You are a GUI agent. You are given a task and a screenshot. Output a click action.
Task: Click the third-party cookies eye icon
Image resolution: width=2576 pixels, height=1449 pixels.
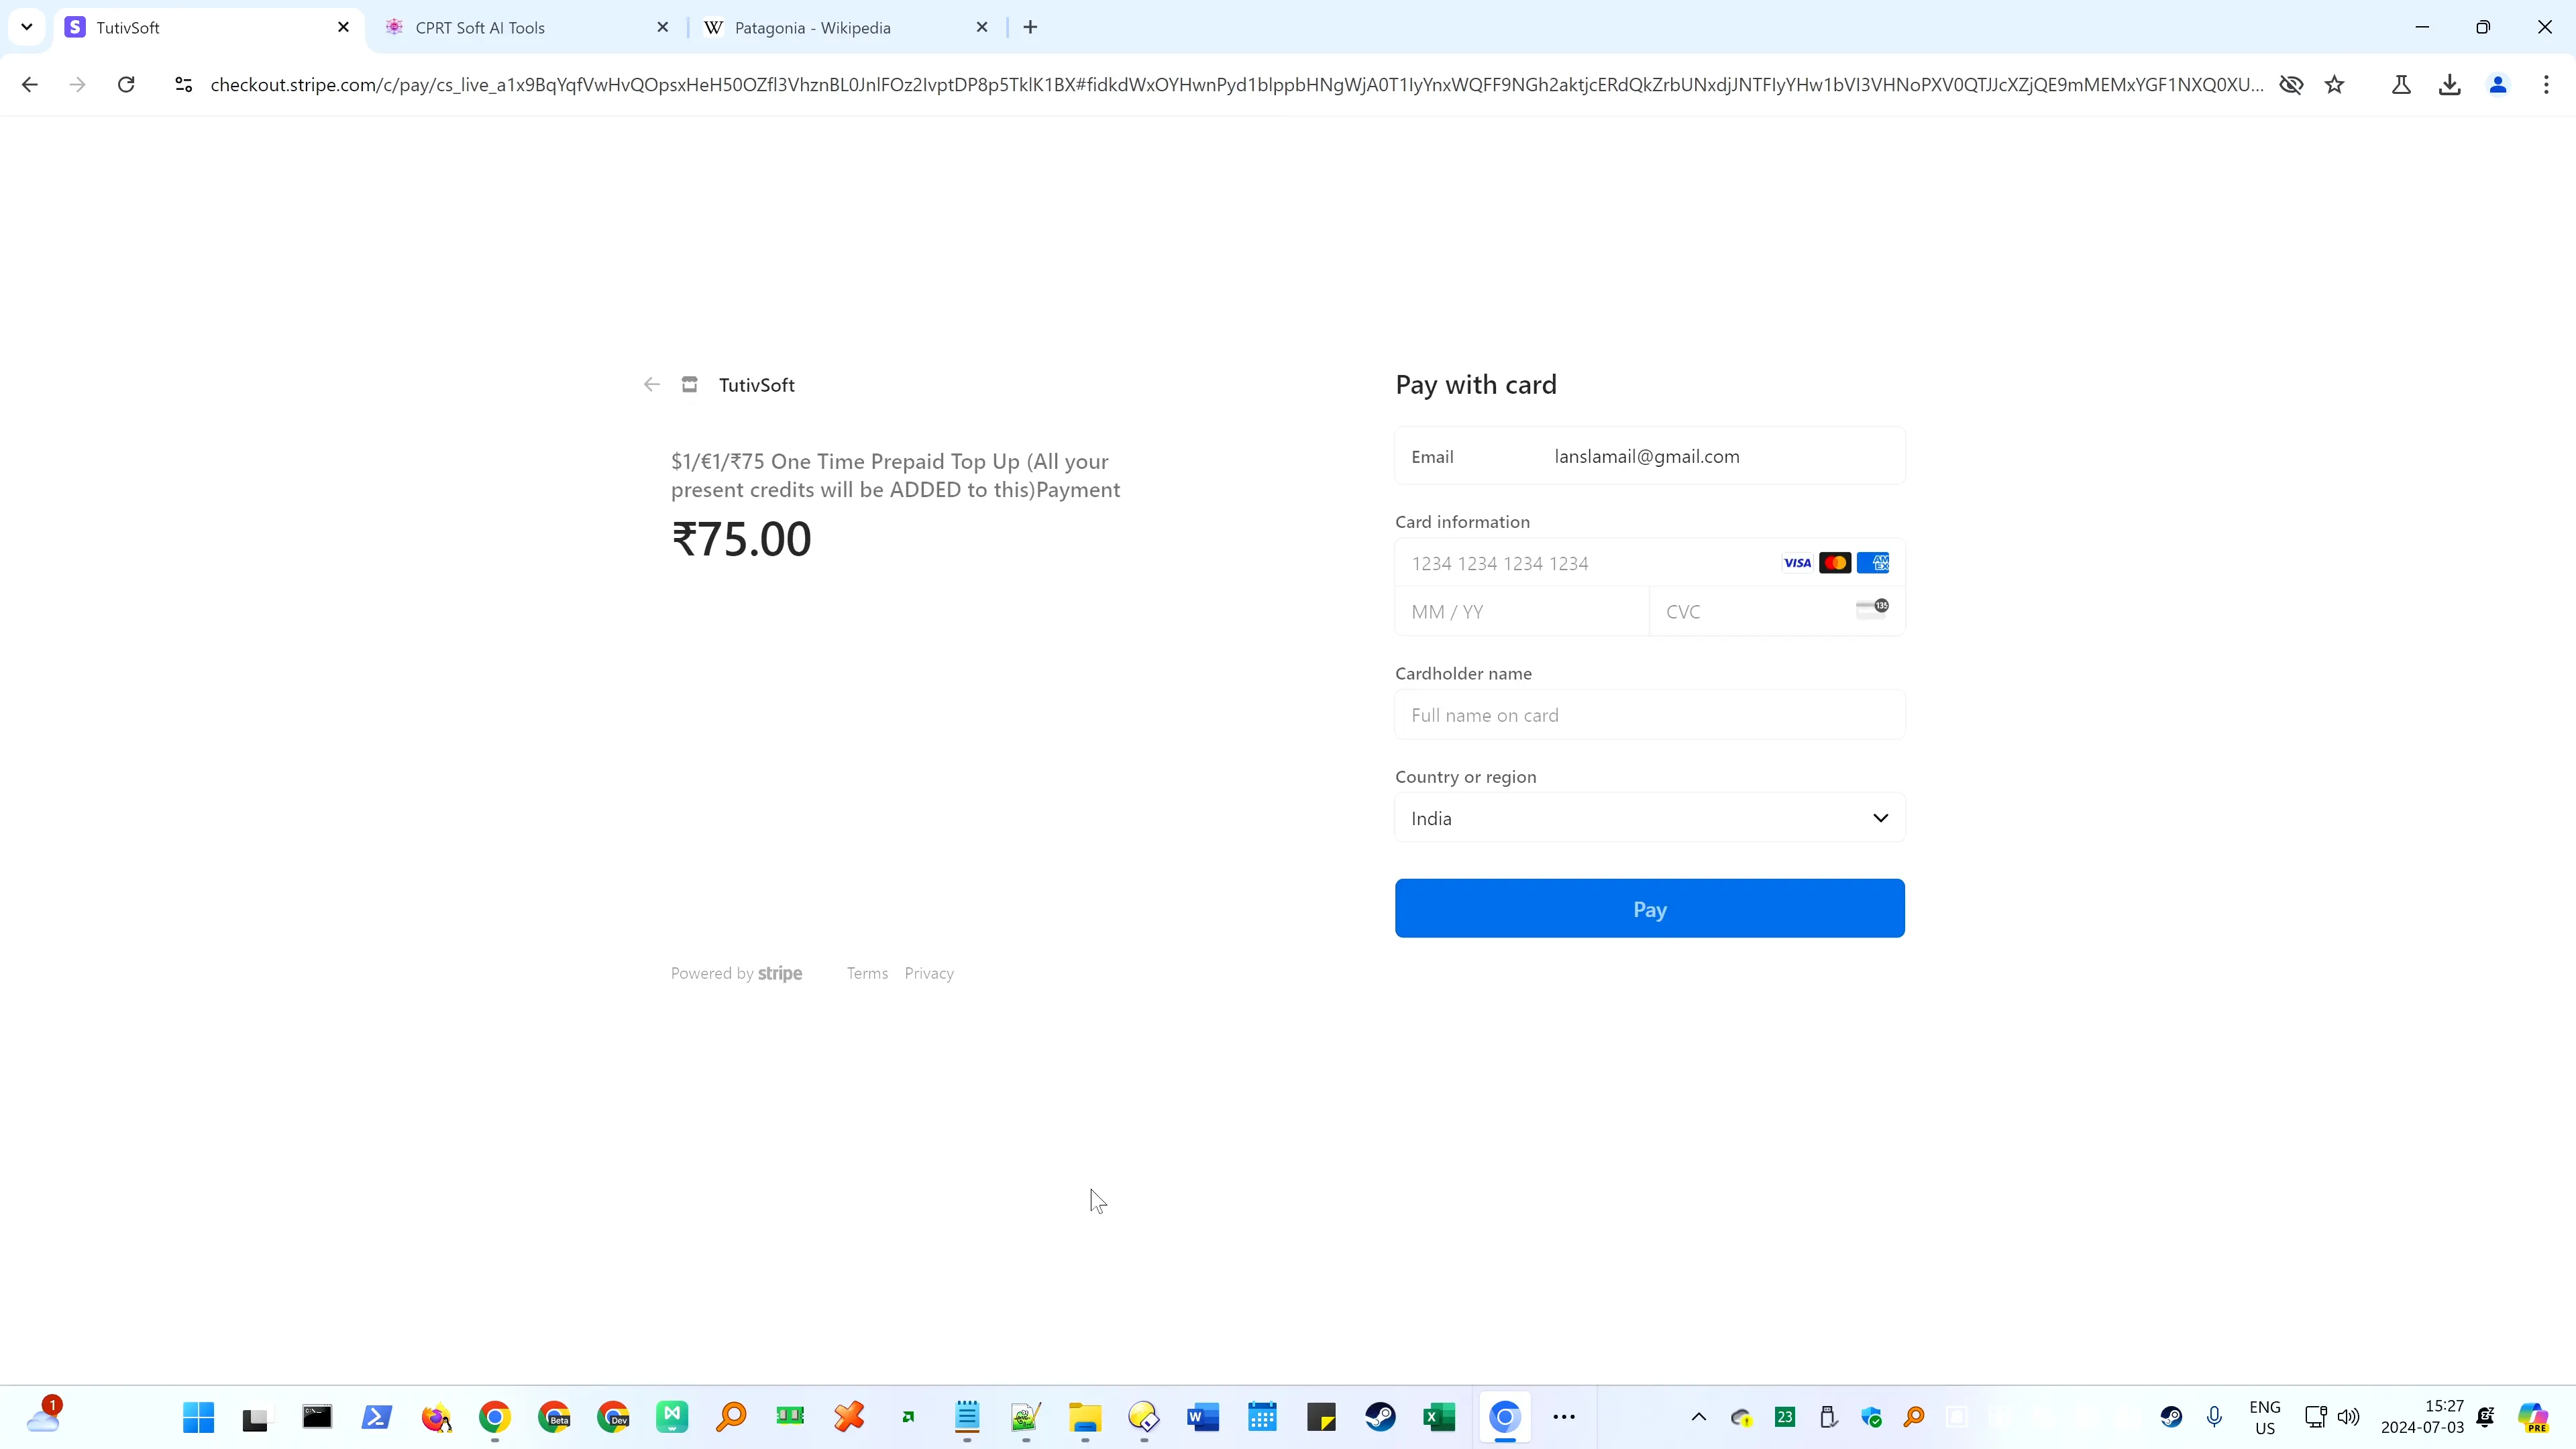2290,85
